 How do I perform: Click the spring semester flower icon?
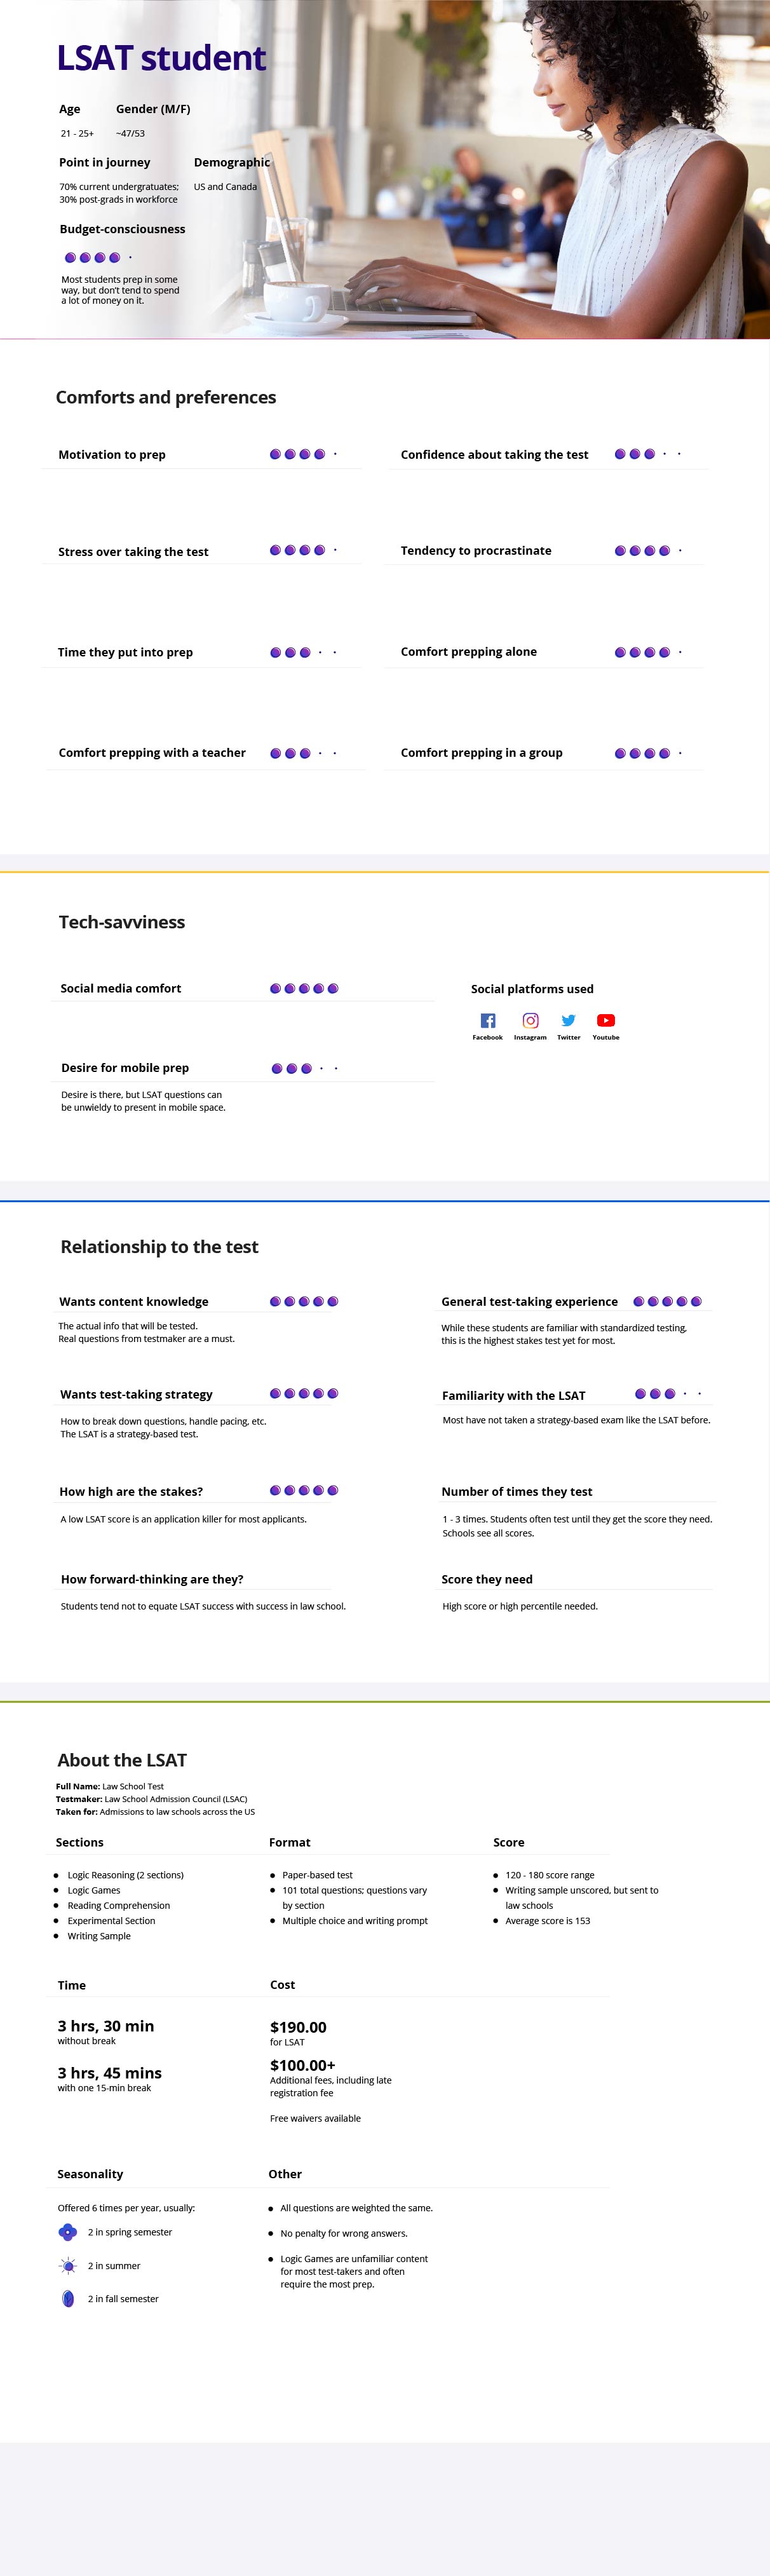pyautogui.click(x=68, y=2231)
